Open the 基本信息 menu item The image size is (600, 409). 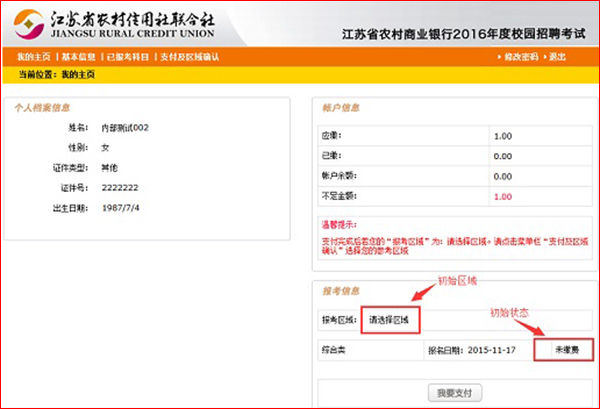pos(78,57)
